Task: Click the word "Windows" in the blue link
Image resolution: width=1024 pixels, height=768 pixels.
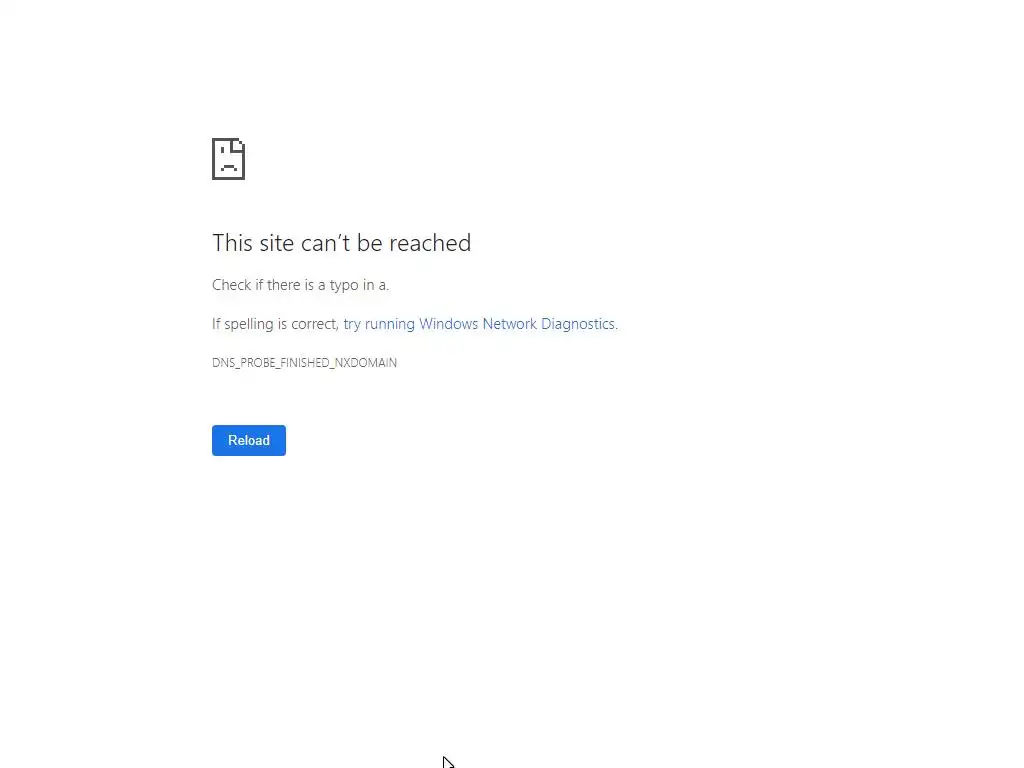Action: [448, 324]
